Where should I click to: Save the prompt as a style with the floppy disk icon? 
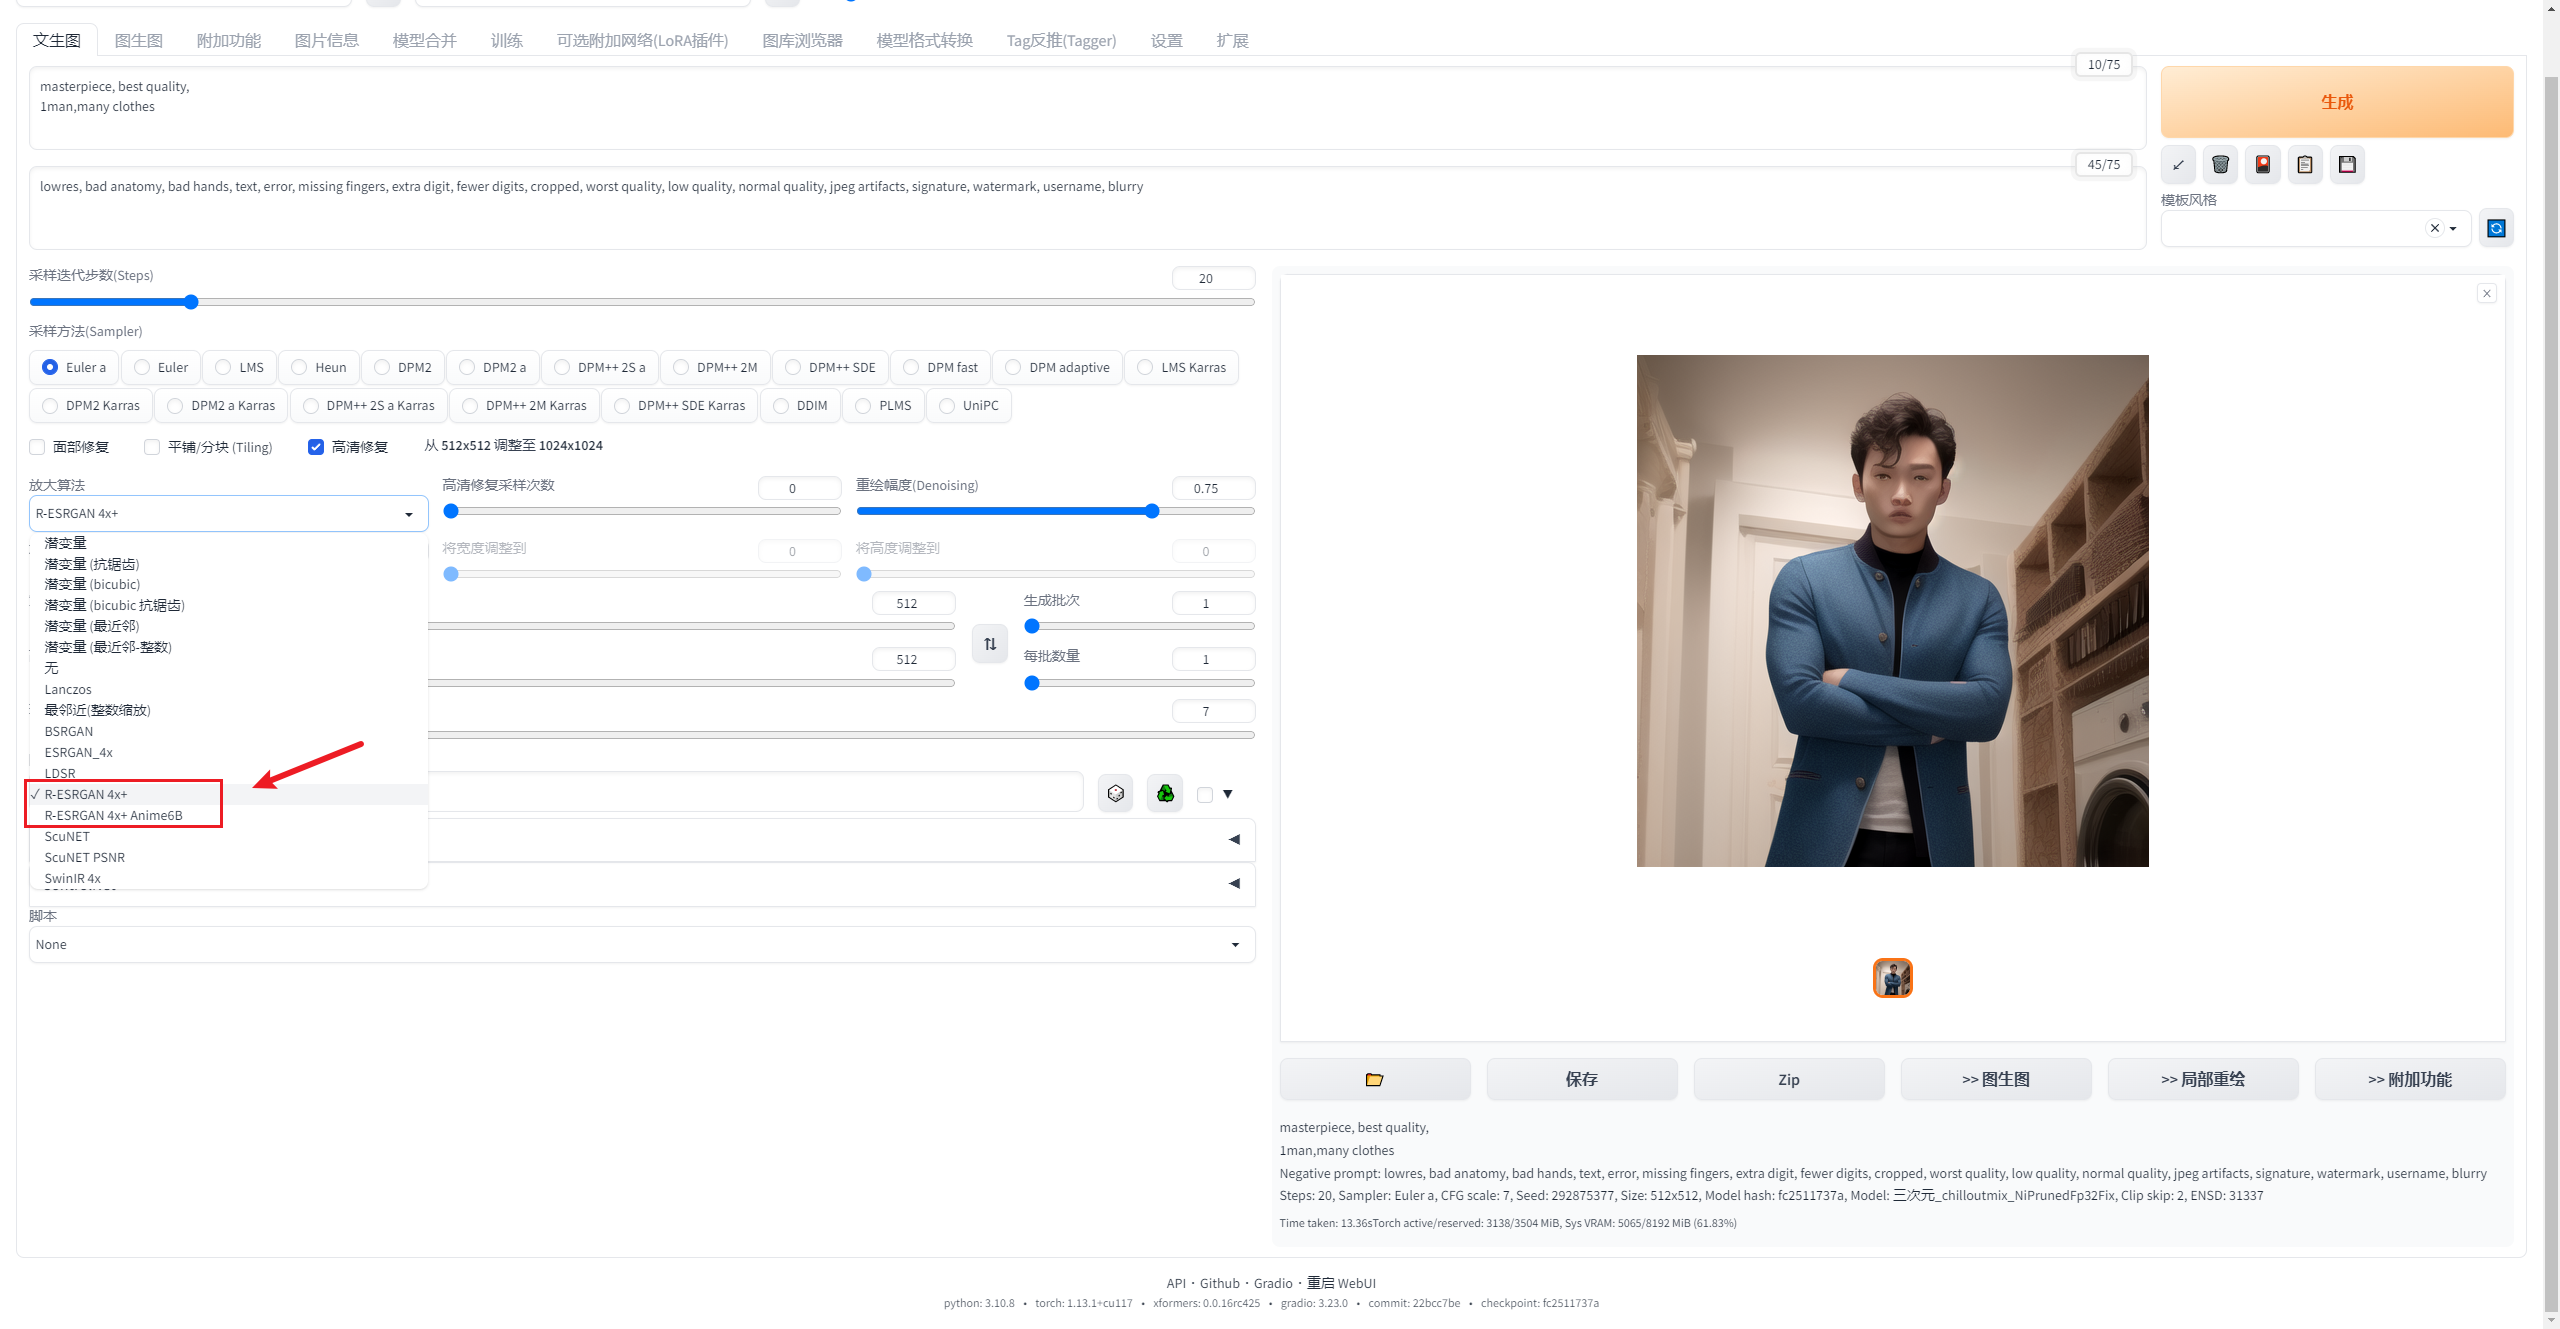[x=2347, y=165]
